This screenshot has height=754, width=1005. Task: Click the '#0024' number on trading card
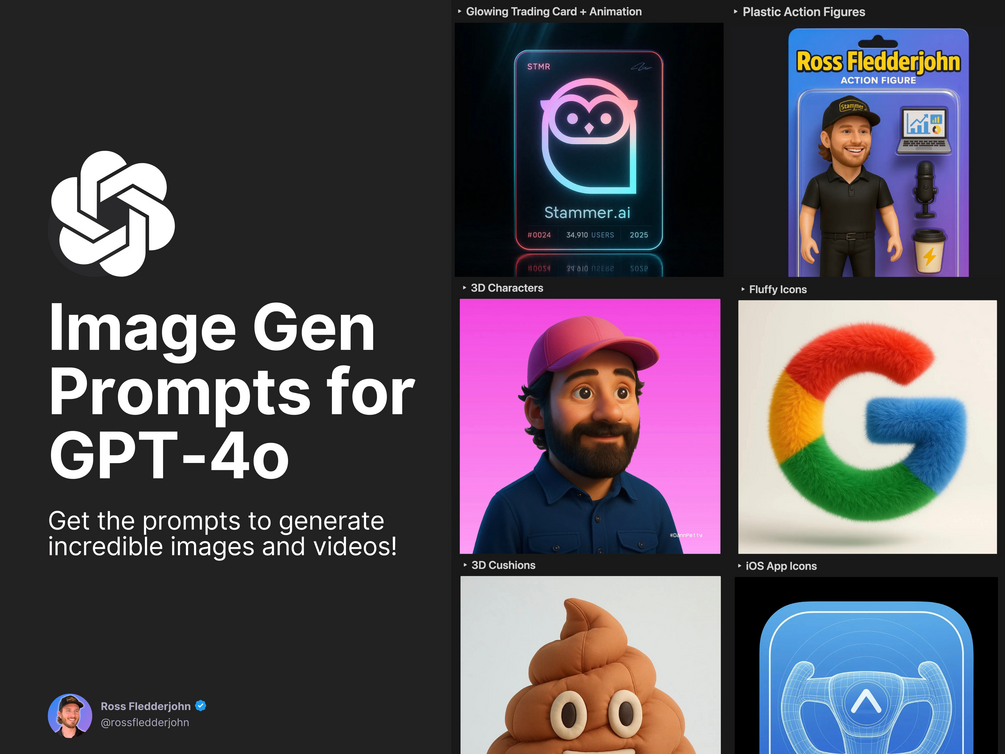539,235
